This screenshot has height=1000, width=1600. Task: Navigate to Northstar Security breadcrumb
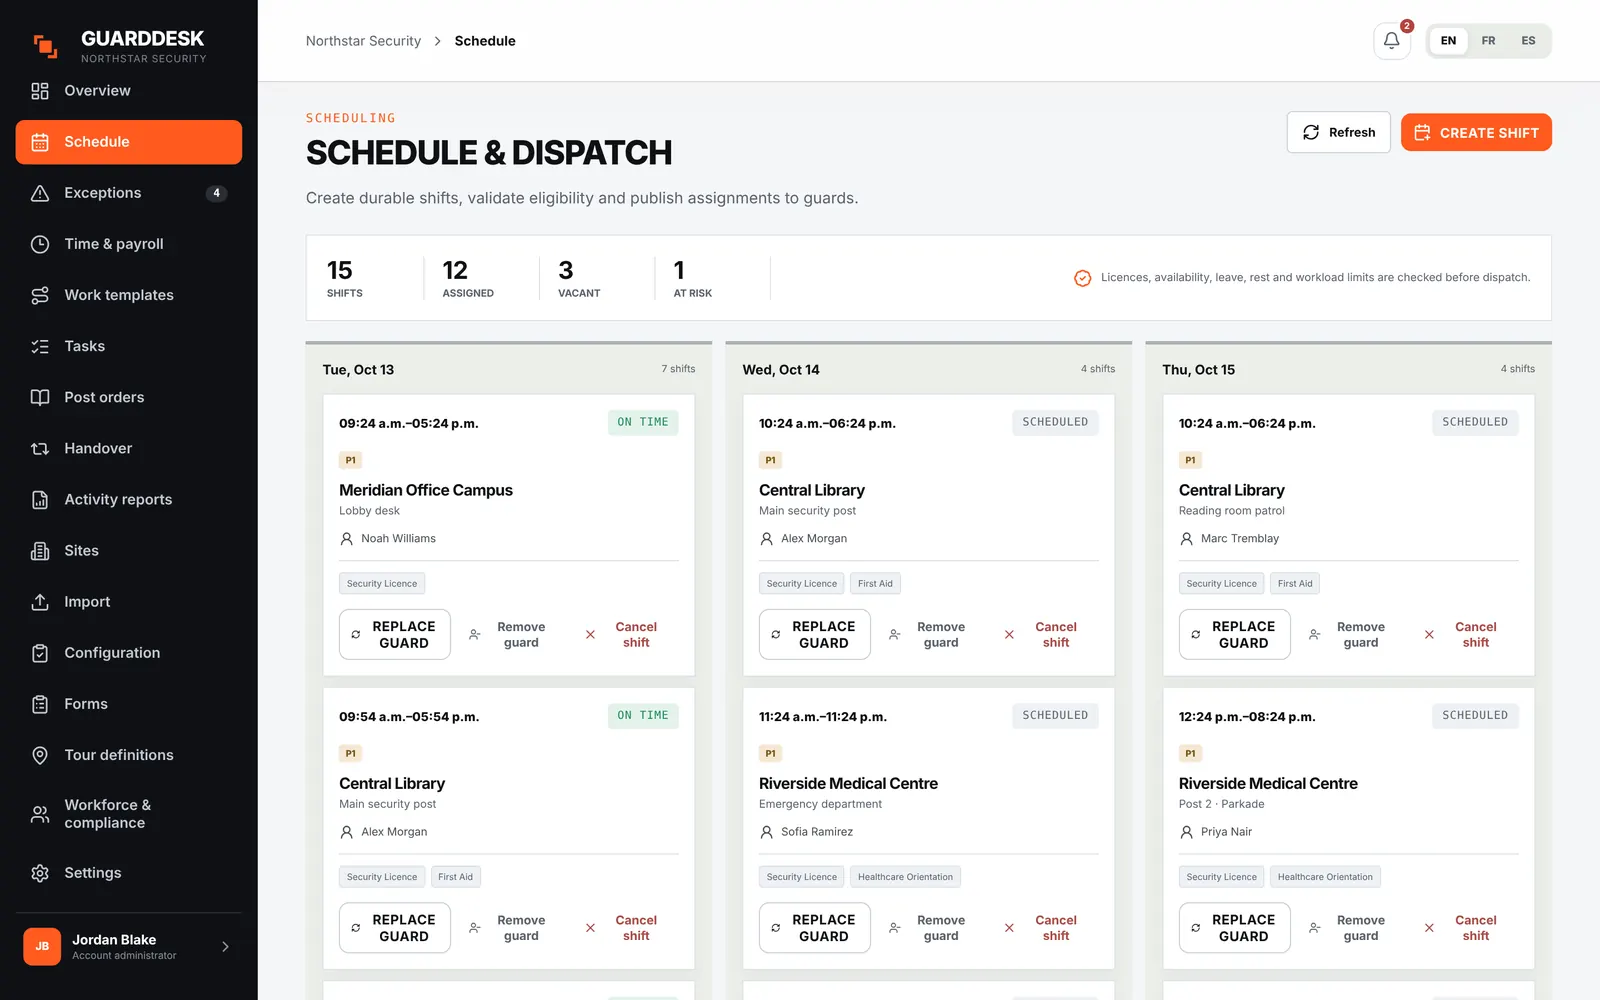pos(363,41)
